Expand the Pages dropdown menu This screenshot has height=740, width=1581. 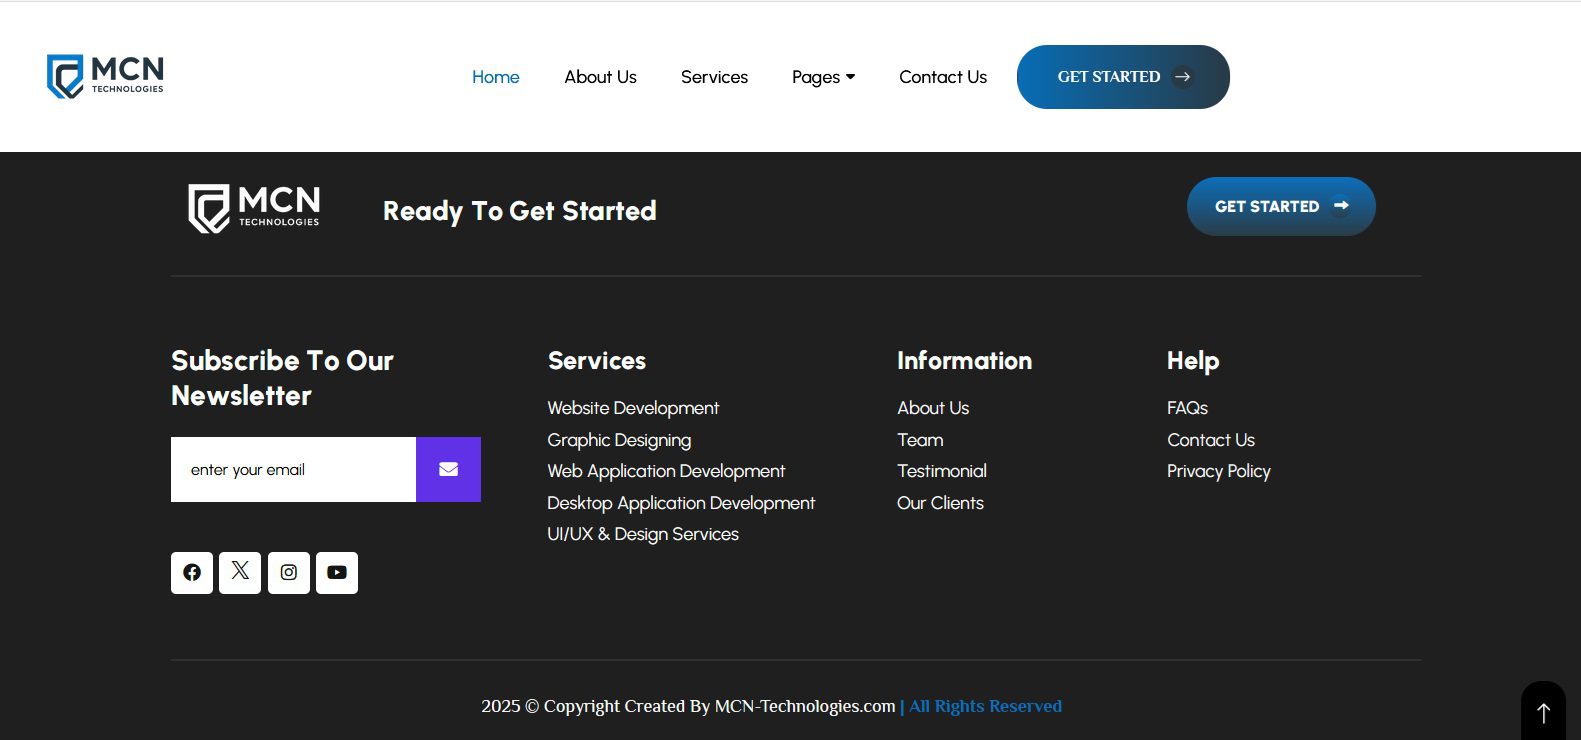coord(823,77)
